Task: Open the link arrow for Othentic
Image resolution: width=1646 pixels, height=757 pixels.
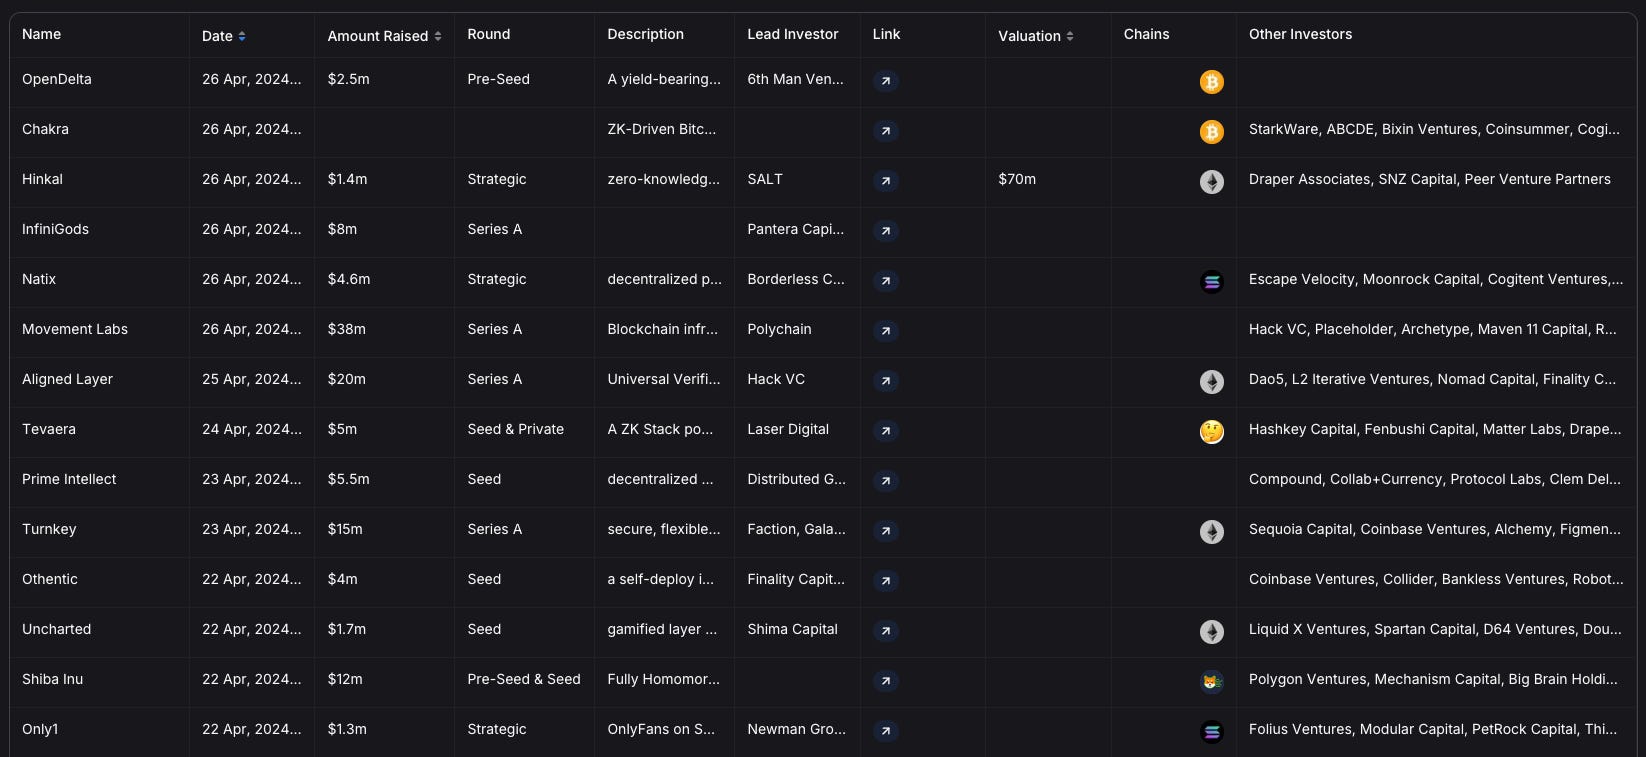Action: (886, 581)
